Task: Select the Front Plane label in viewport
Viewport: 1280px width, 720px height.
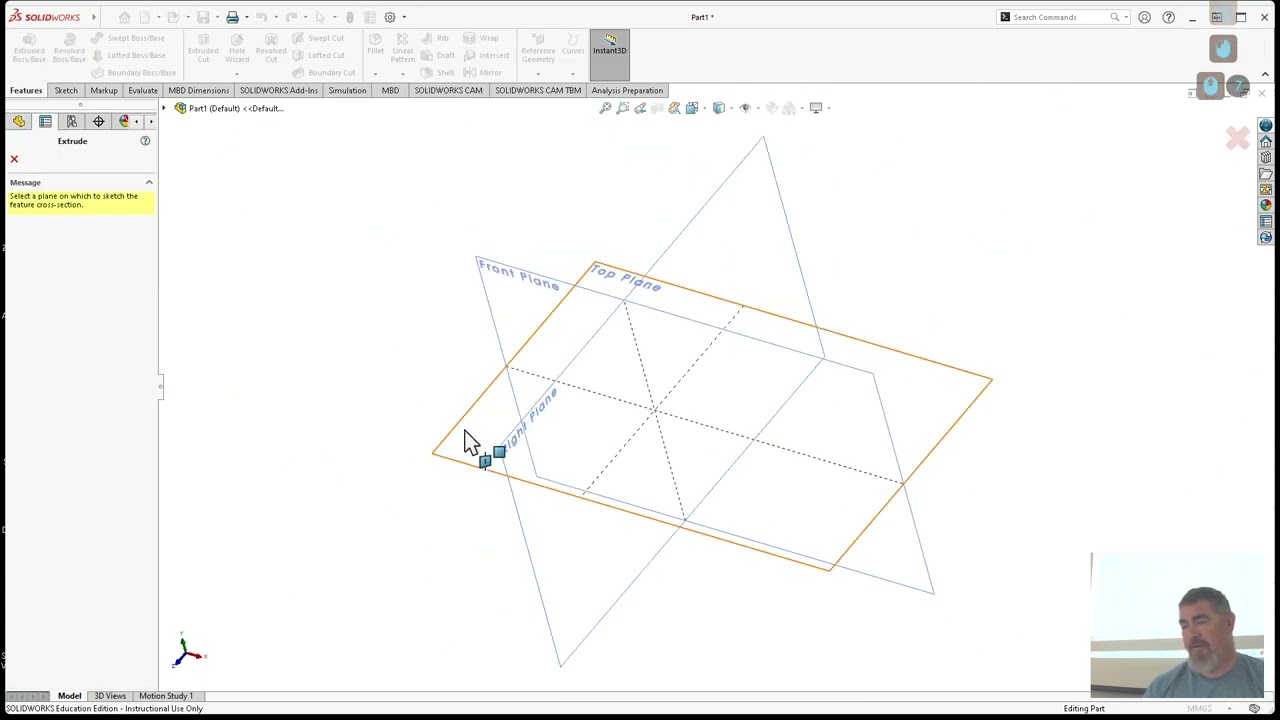Action: [519, 274]
